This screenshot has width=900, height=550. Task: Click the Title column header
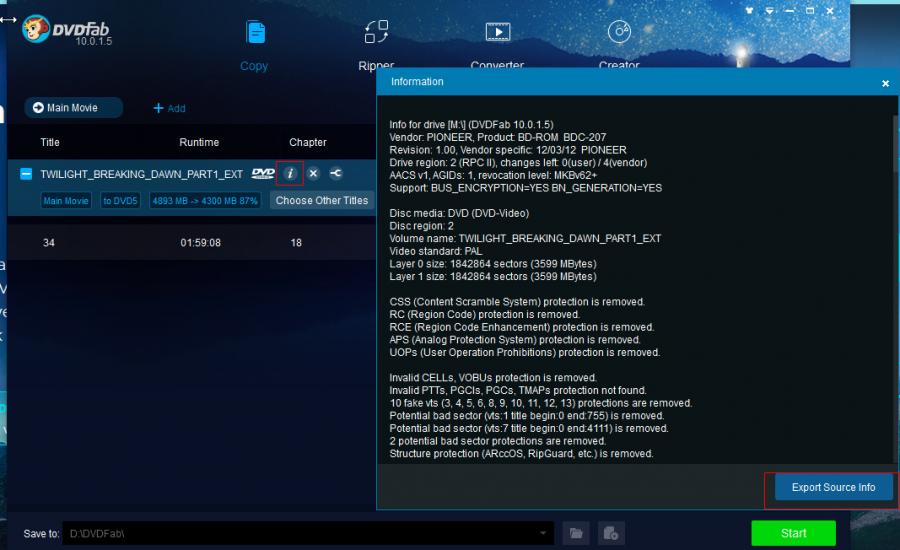coord(50,142)
